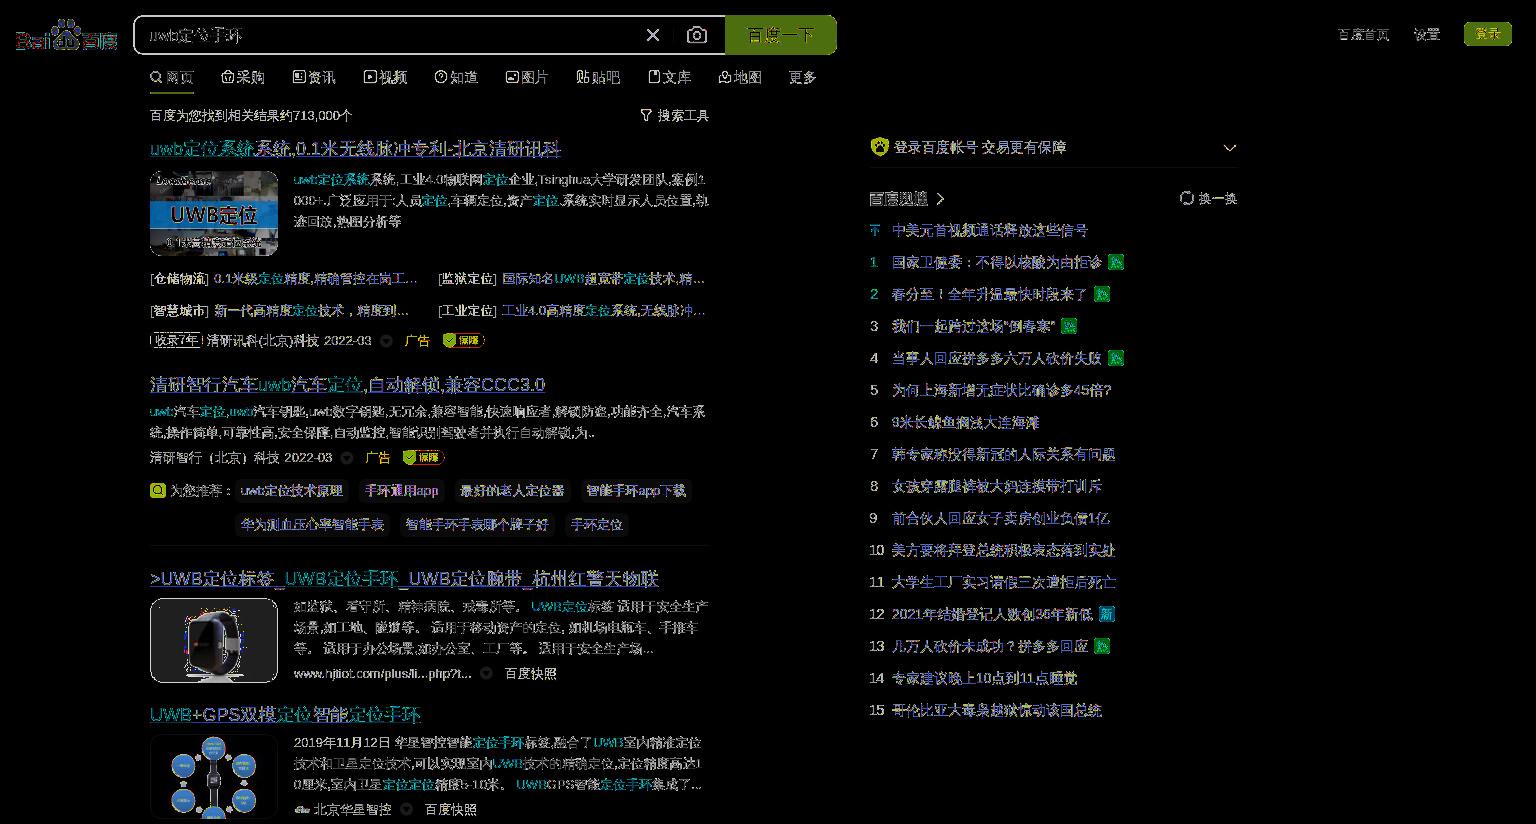Open hot topic 女孩穿露脐装被大妈连拽带打训斥
The height and width of the screenshot is (824, 1536).
coord(997,486)
